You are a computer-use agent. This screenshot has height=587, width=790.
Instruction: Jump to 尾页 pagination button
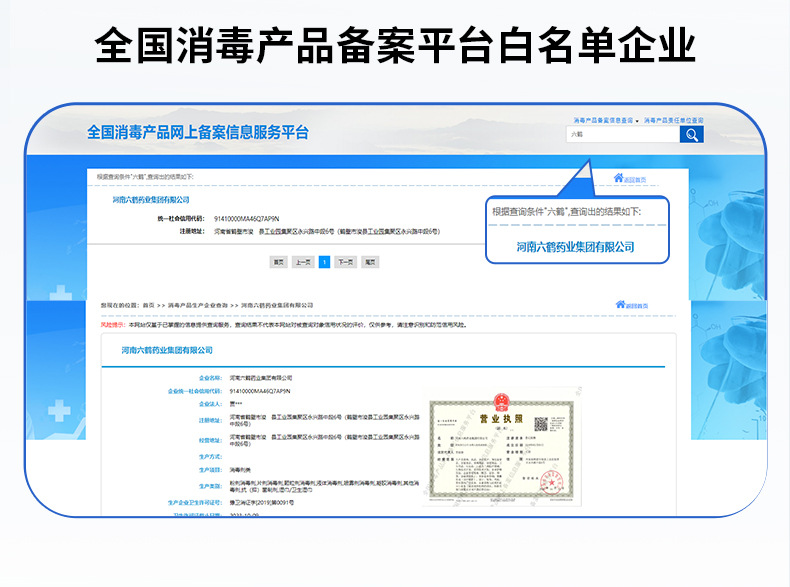pyautogui.click(x=370, y=262)
